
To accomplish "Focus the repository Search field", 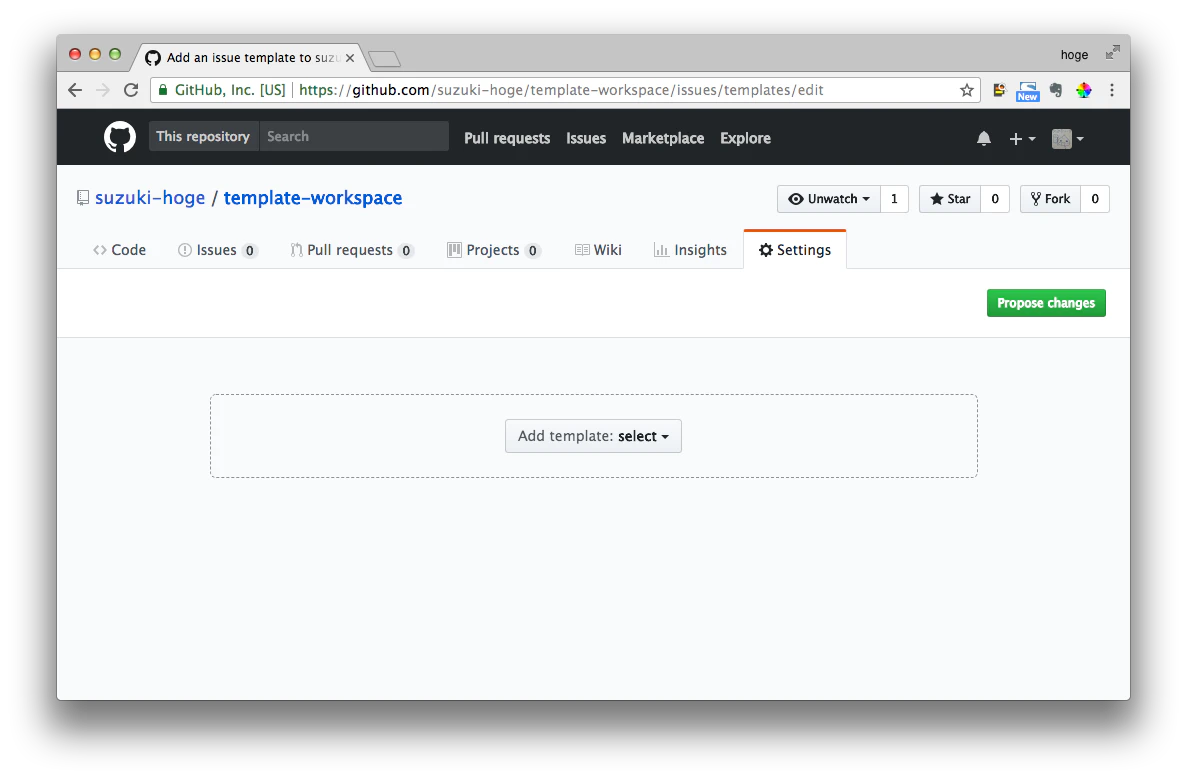I will click(x=354, y=136).
